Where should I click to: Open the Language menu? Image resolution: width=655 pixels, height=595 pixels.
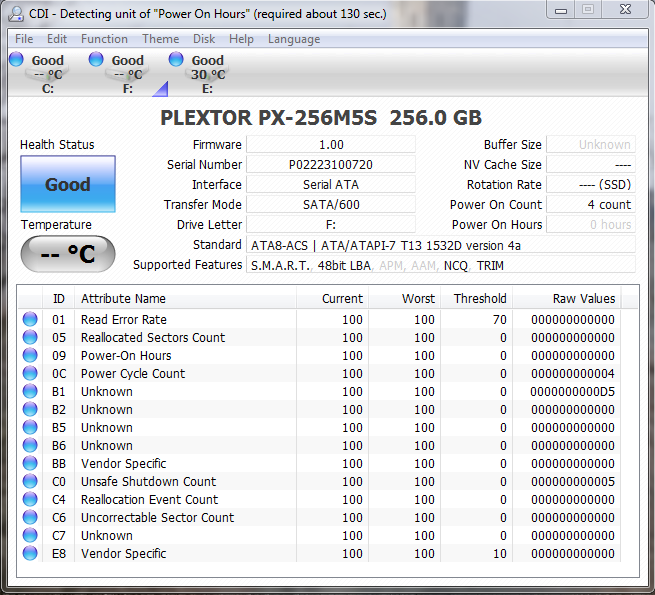tap(293, 39)
